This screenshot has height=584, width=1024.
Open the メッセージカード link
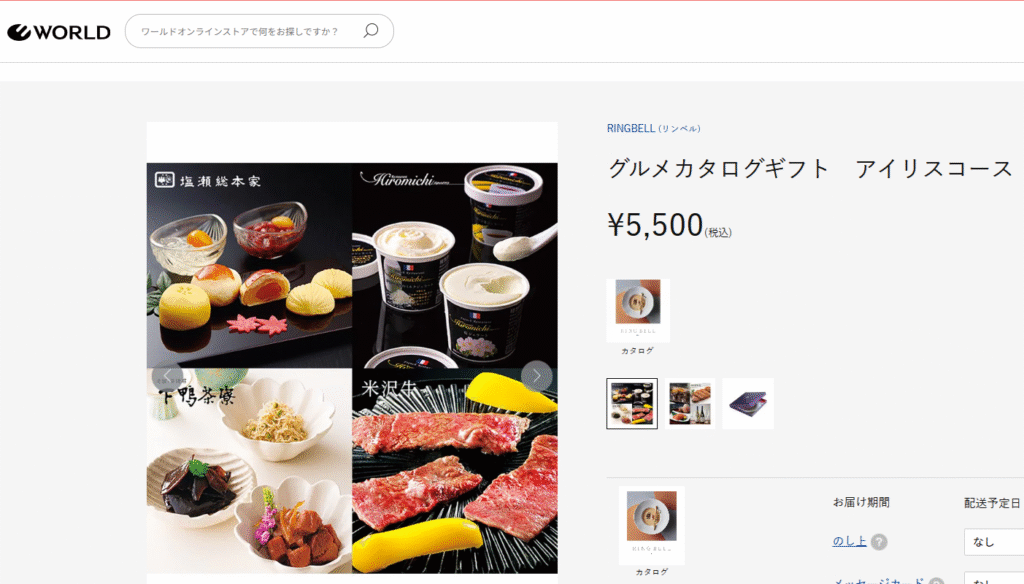click(x=878, y=580)
